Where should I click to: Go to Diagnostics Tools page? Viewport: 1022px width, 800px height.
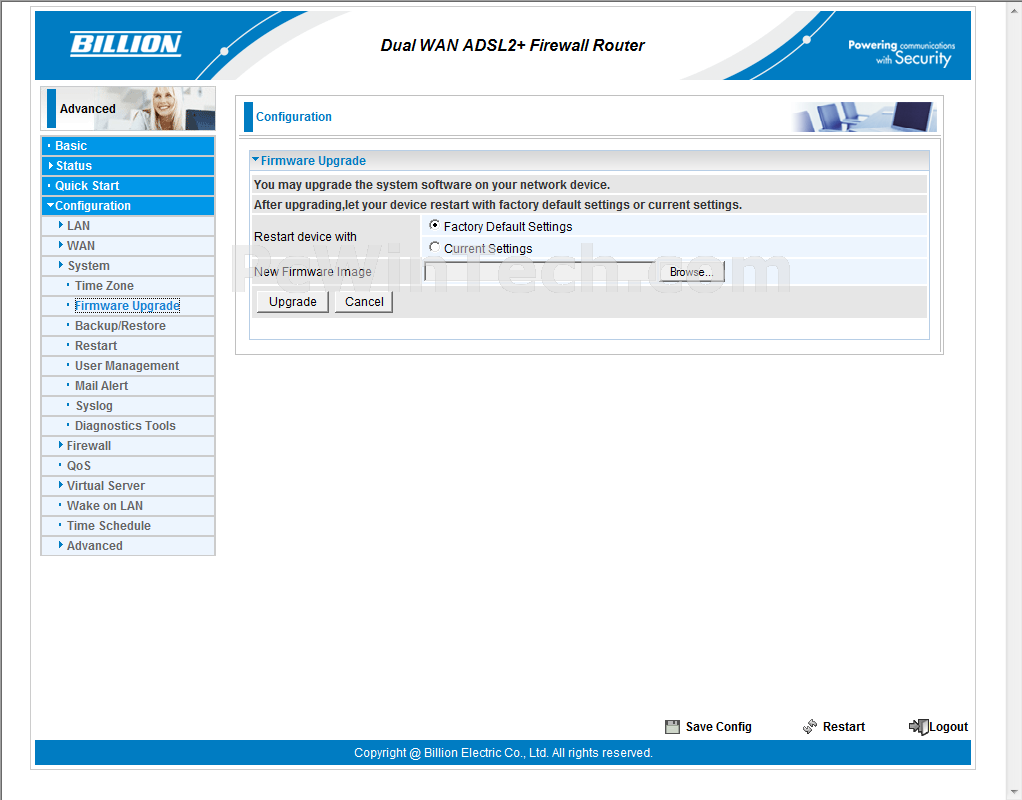pyautogui.click(x=125, y=426)
